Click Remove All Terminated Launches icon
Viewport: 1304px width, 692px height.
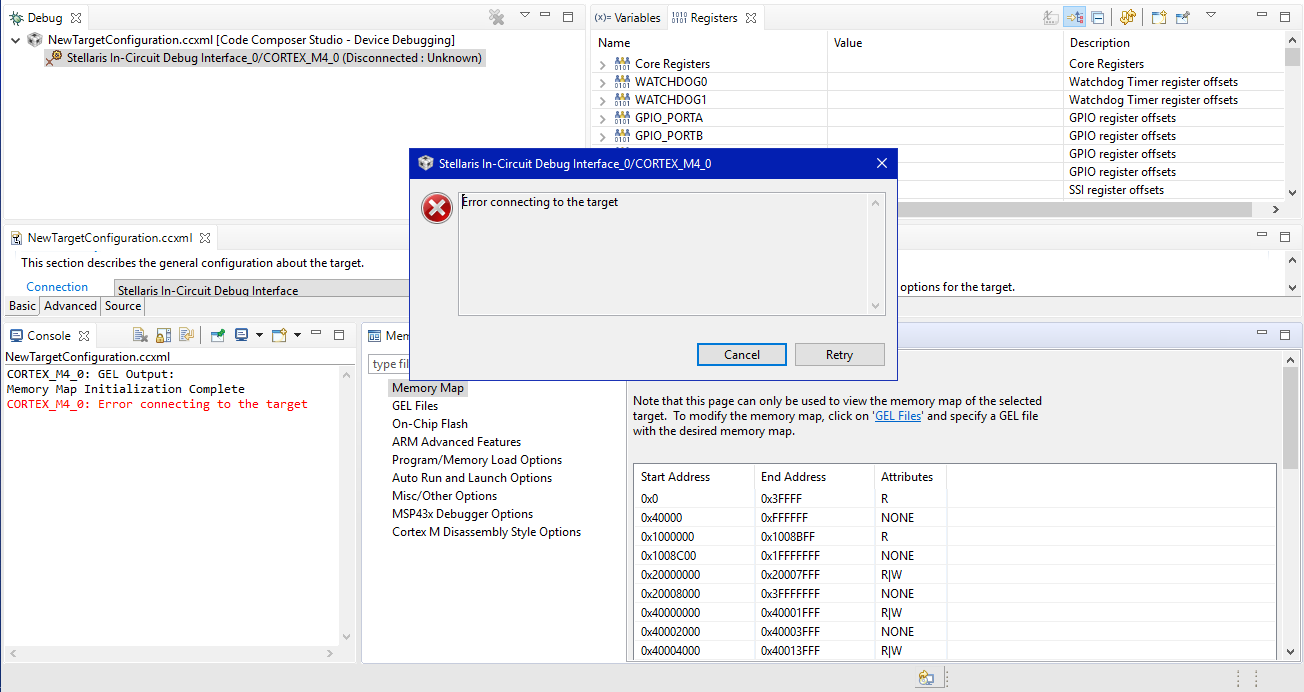click(x=497, y=17)
